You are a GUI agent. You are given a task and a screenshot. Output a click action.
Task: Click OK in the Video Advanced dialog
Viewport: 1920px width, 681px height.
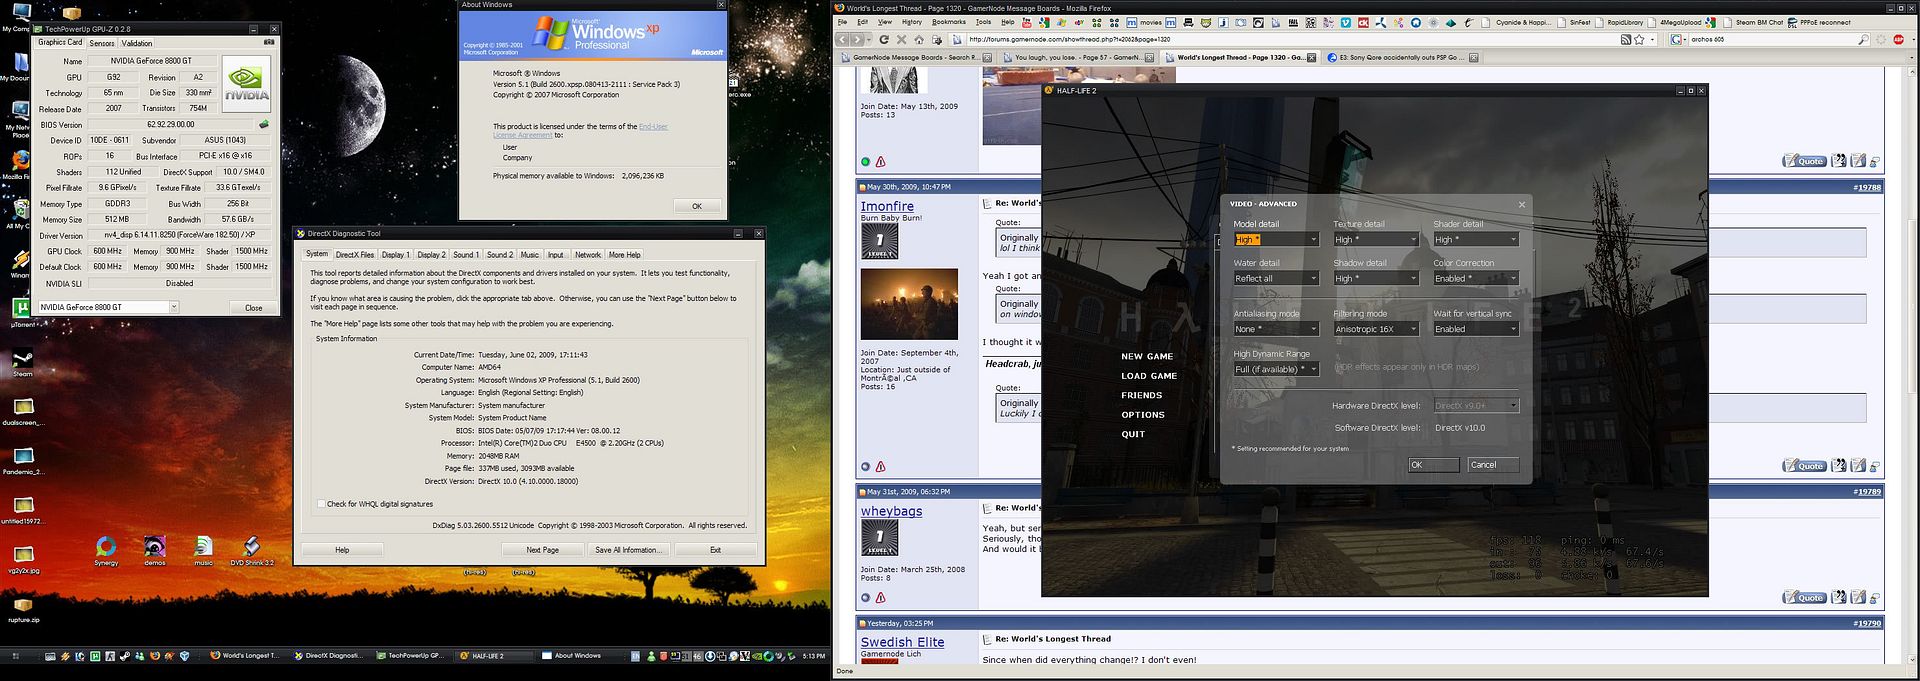1434,465
